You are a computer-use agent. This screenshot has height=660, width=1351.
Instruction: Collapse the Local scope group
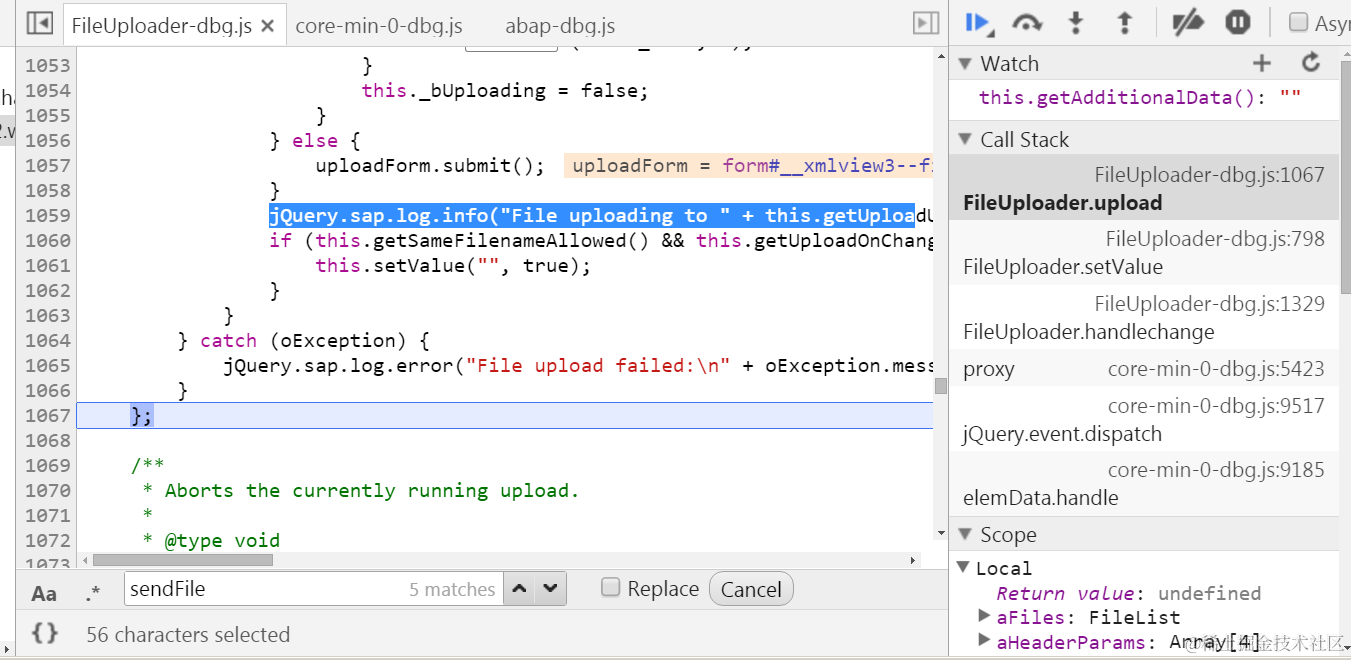[x=963, y=567]
